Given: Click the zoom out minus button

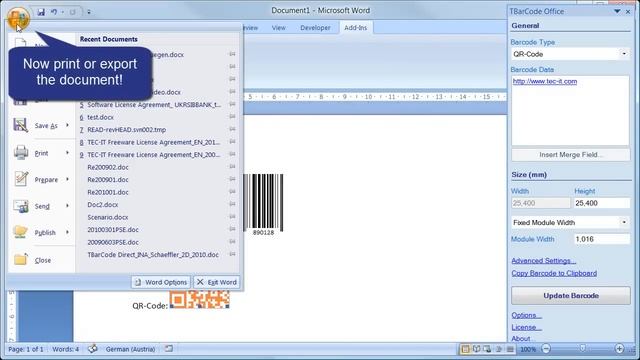Looking at the screenshot, I should [546, 348].
